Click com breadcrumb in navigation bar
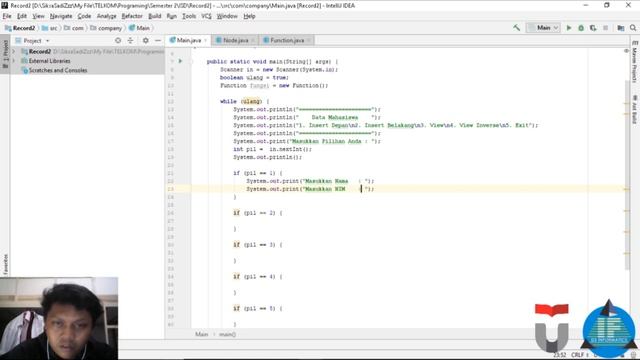Viewport: 640px width, 360px height. pos(74,28)
